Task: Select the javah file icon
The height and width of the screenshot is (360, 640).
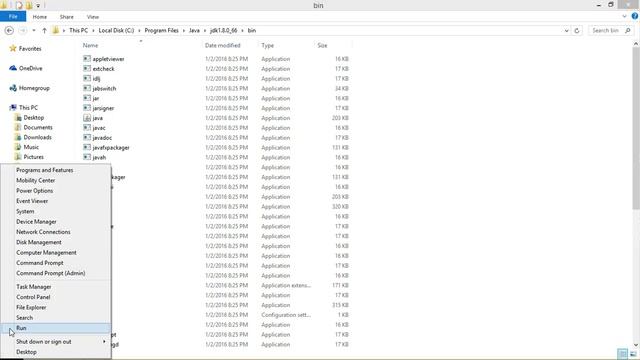Action: [x=87, y=157]
